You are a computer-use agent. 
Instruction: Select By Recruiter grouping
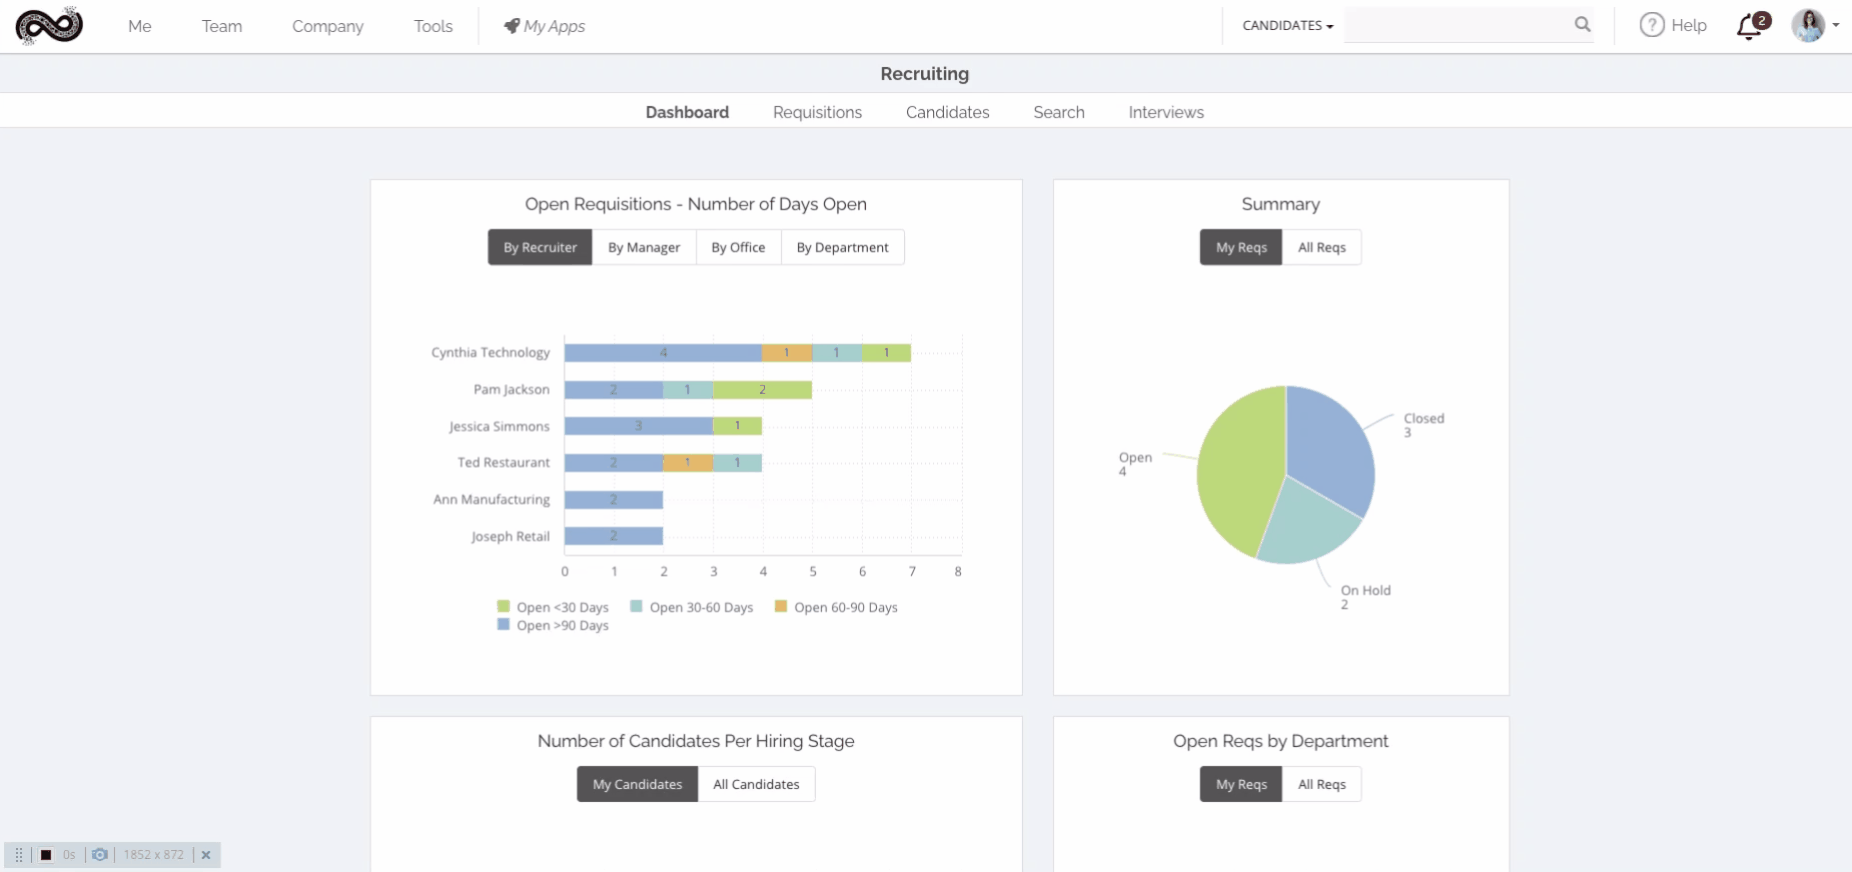[540, 247]
